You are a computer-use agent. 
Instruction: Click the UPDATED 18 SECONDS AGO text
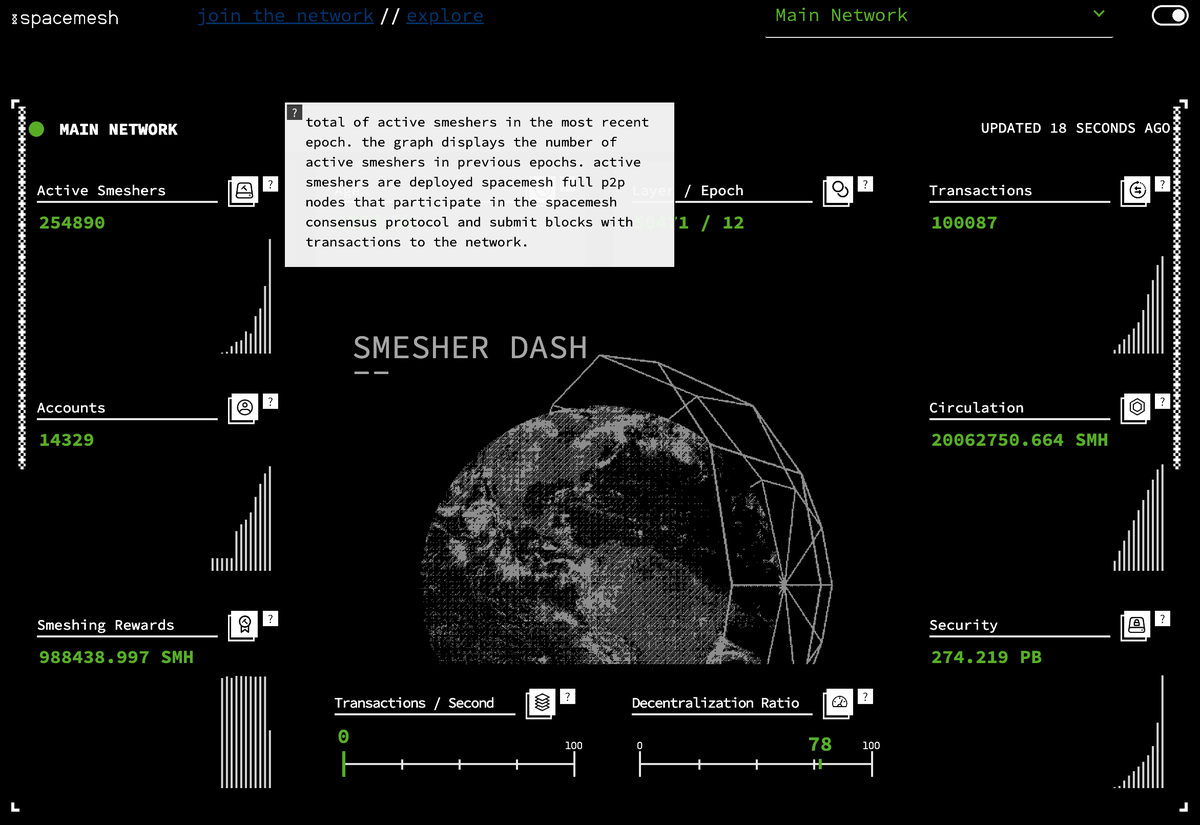pos(1075,128)
